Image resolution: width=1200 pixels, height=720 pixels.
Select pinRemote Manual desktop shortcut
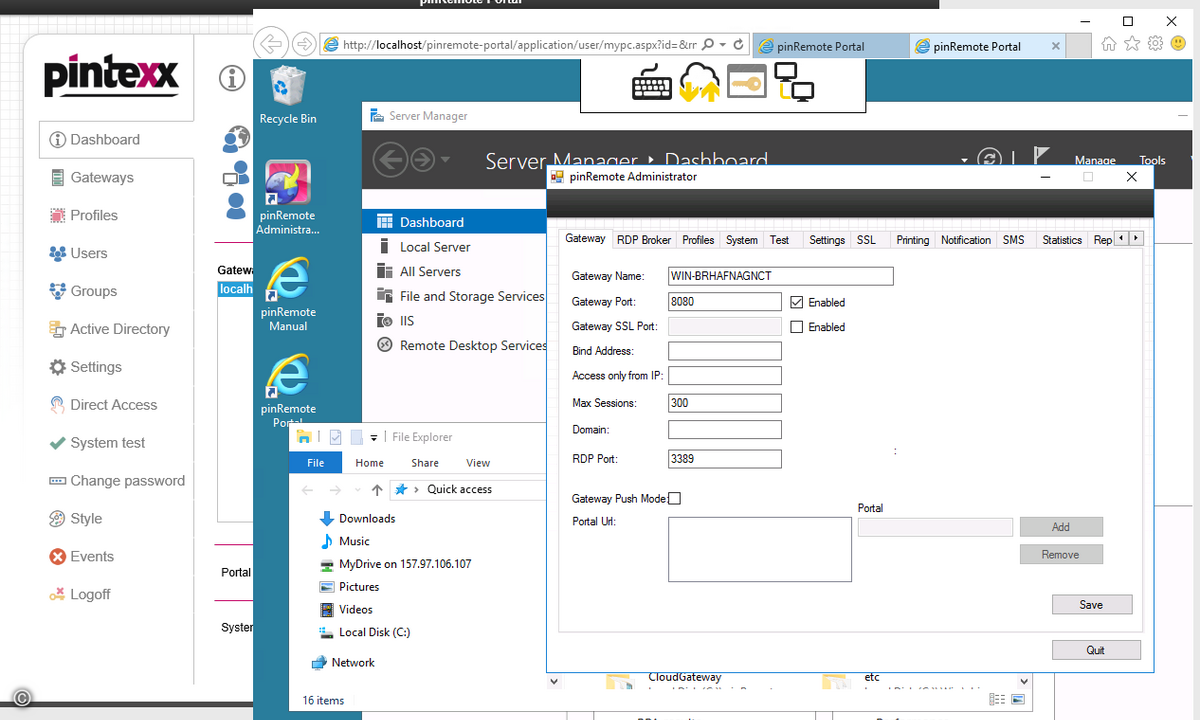(287, 295)
